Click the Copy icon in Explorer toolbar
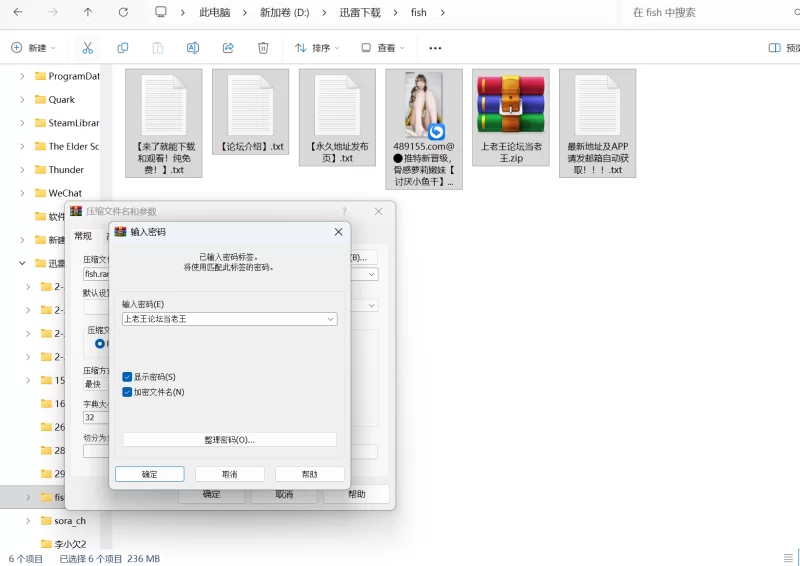800x566 pixels. coord(122,48)
